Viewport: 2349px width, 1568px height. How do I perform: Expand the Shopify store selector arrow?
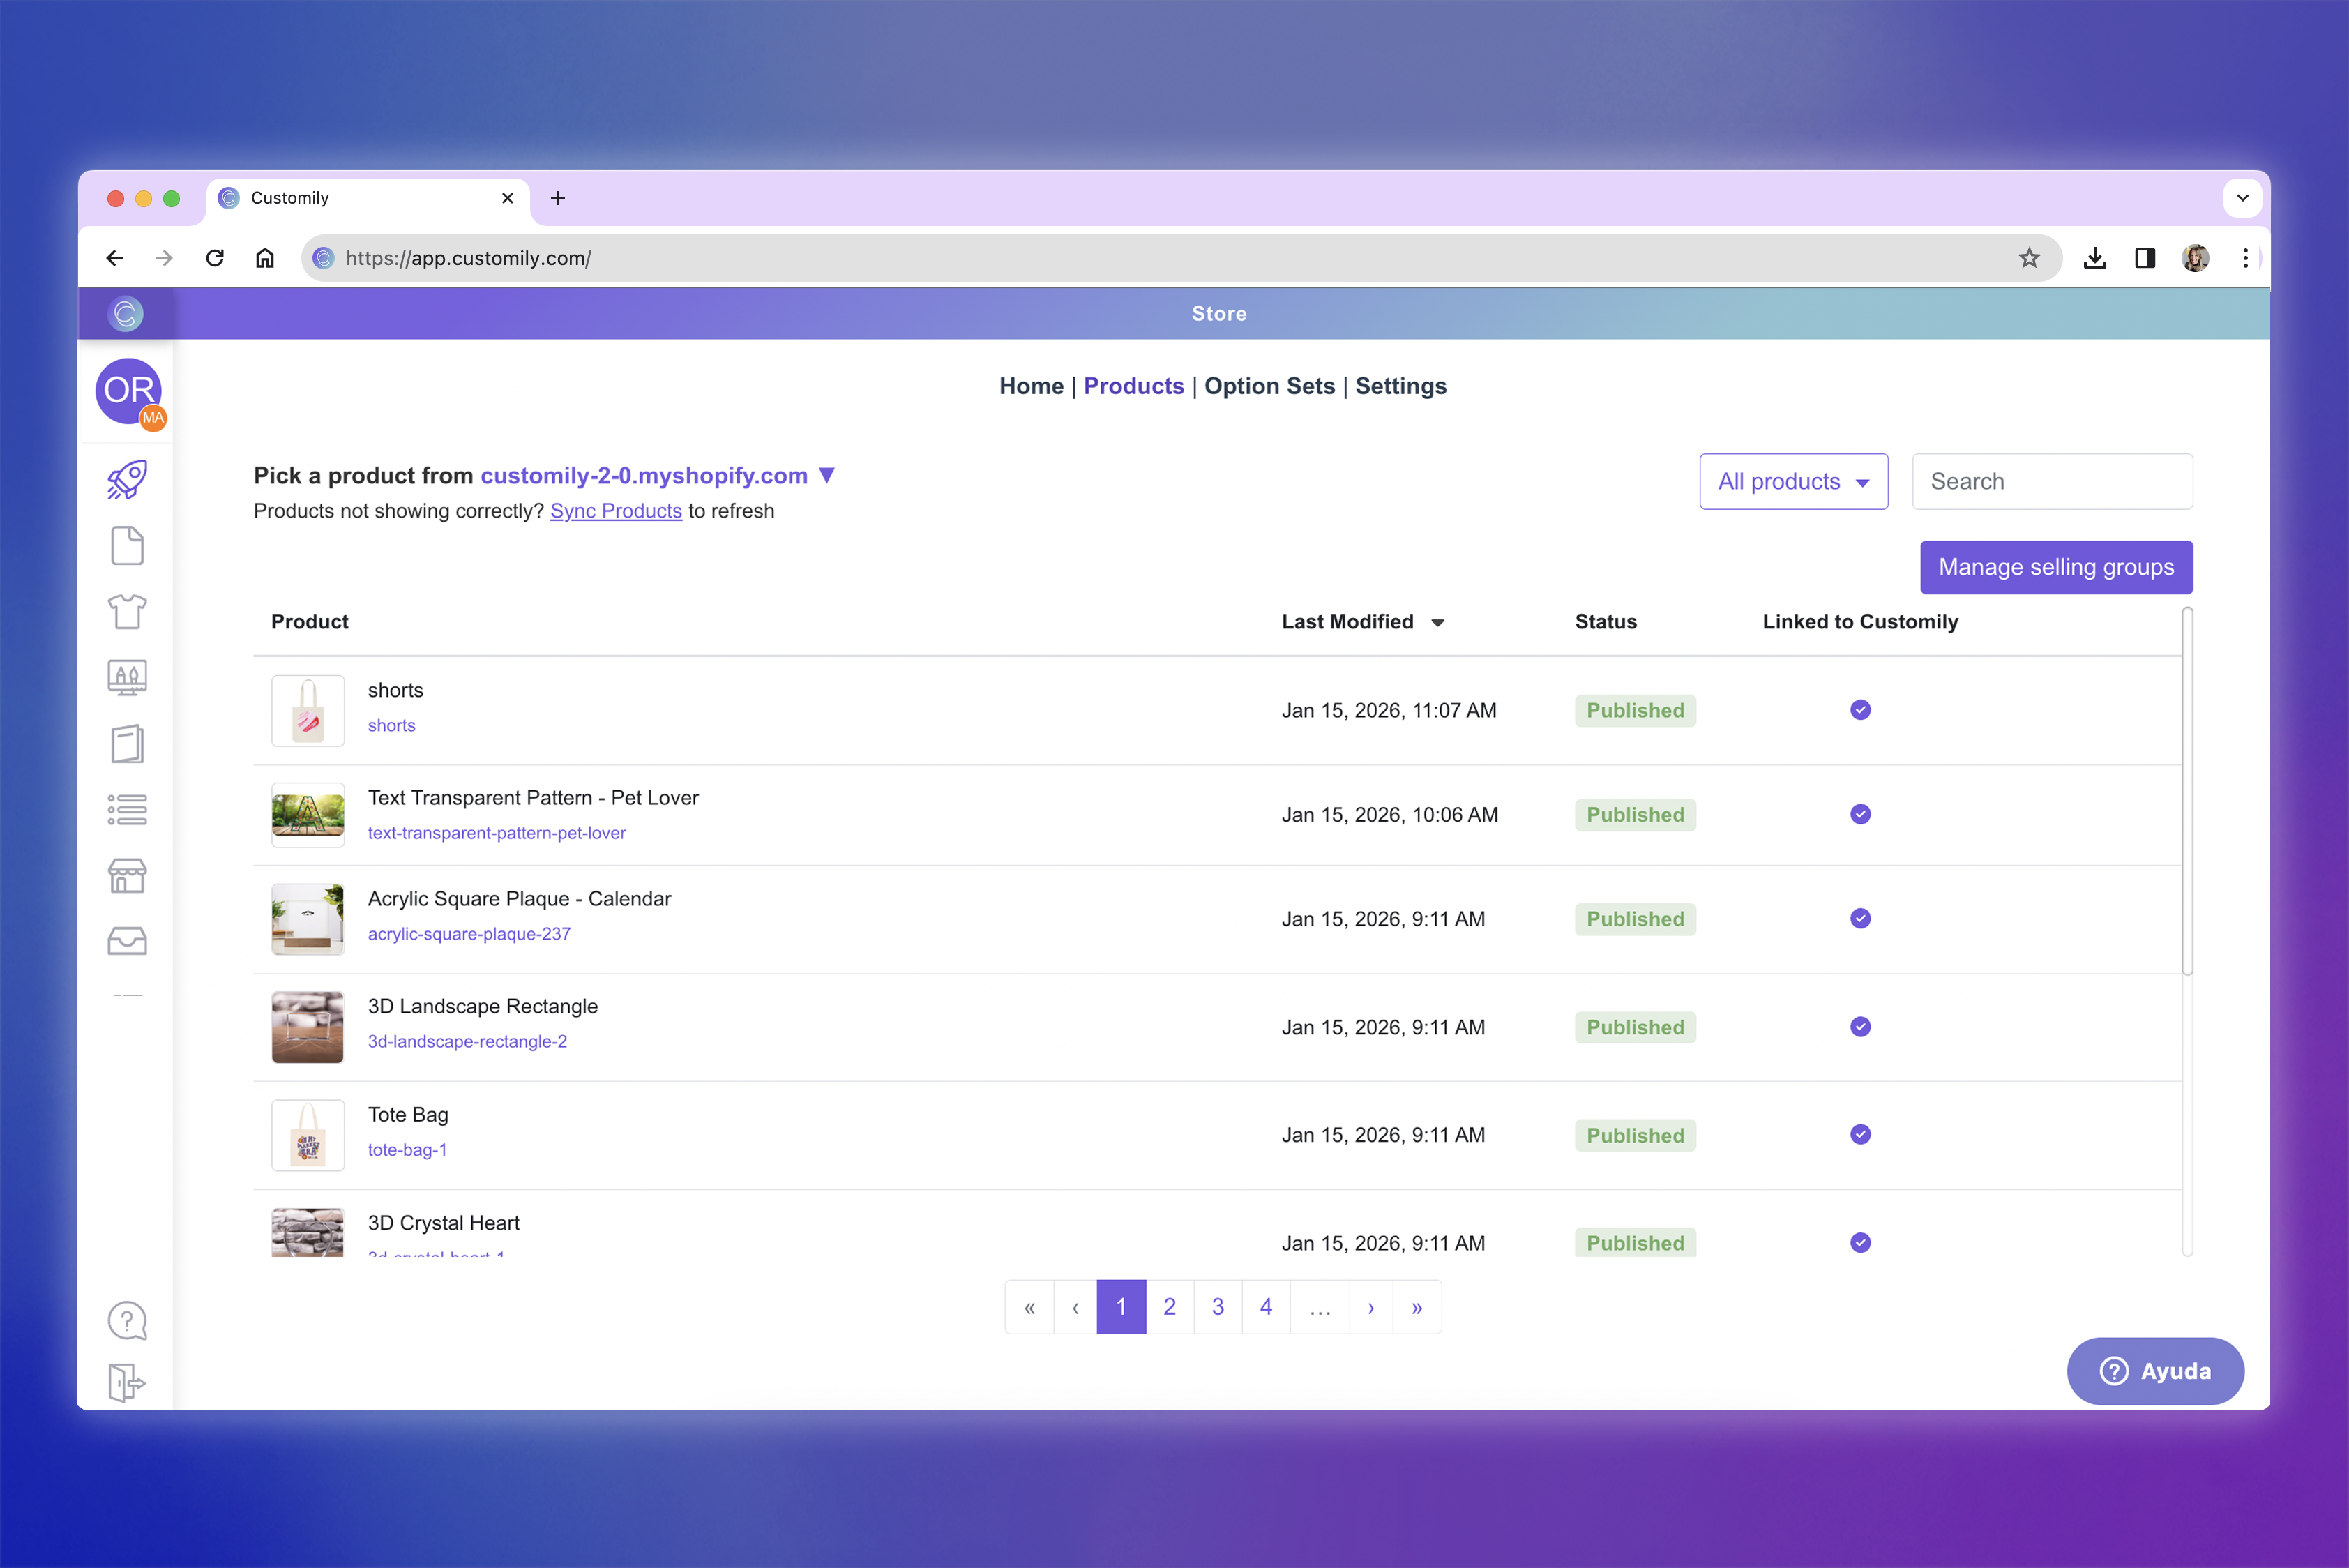click(x=827, y=475)
